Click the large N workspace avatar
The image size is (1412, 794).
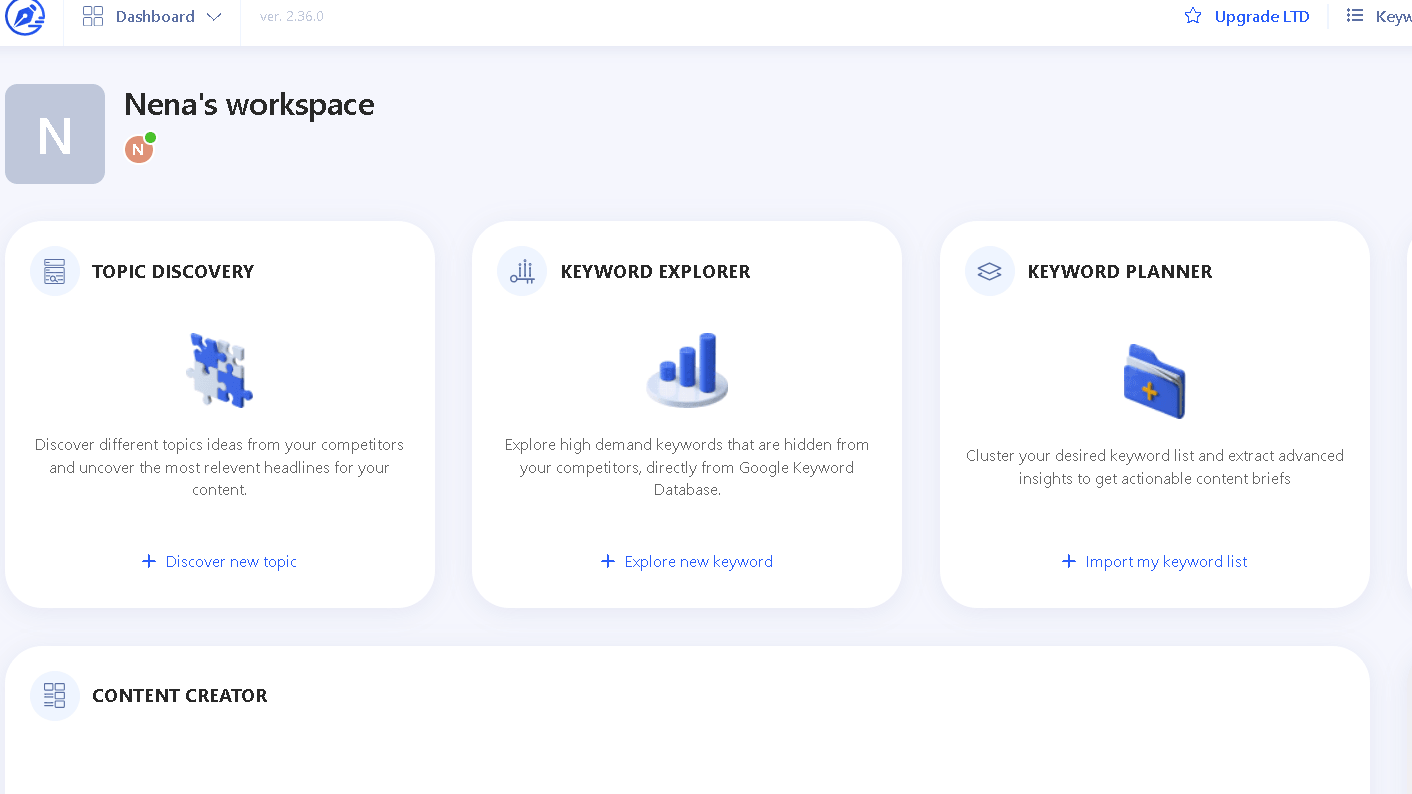(x=55, y=134)
